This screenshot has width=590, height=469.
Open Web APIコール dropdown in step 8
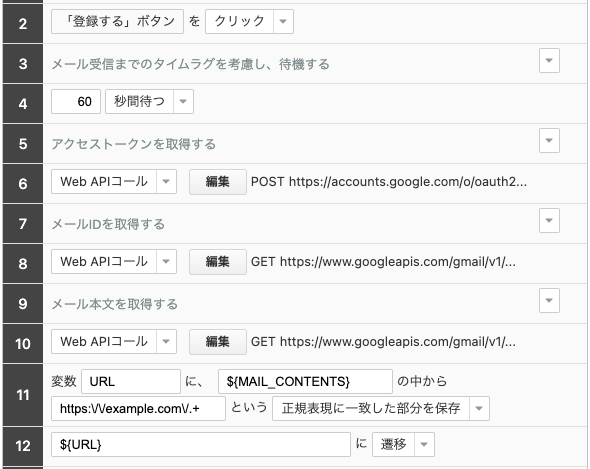[166, 261]
